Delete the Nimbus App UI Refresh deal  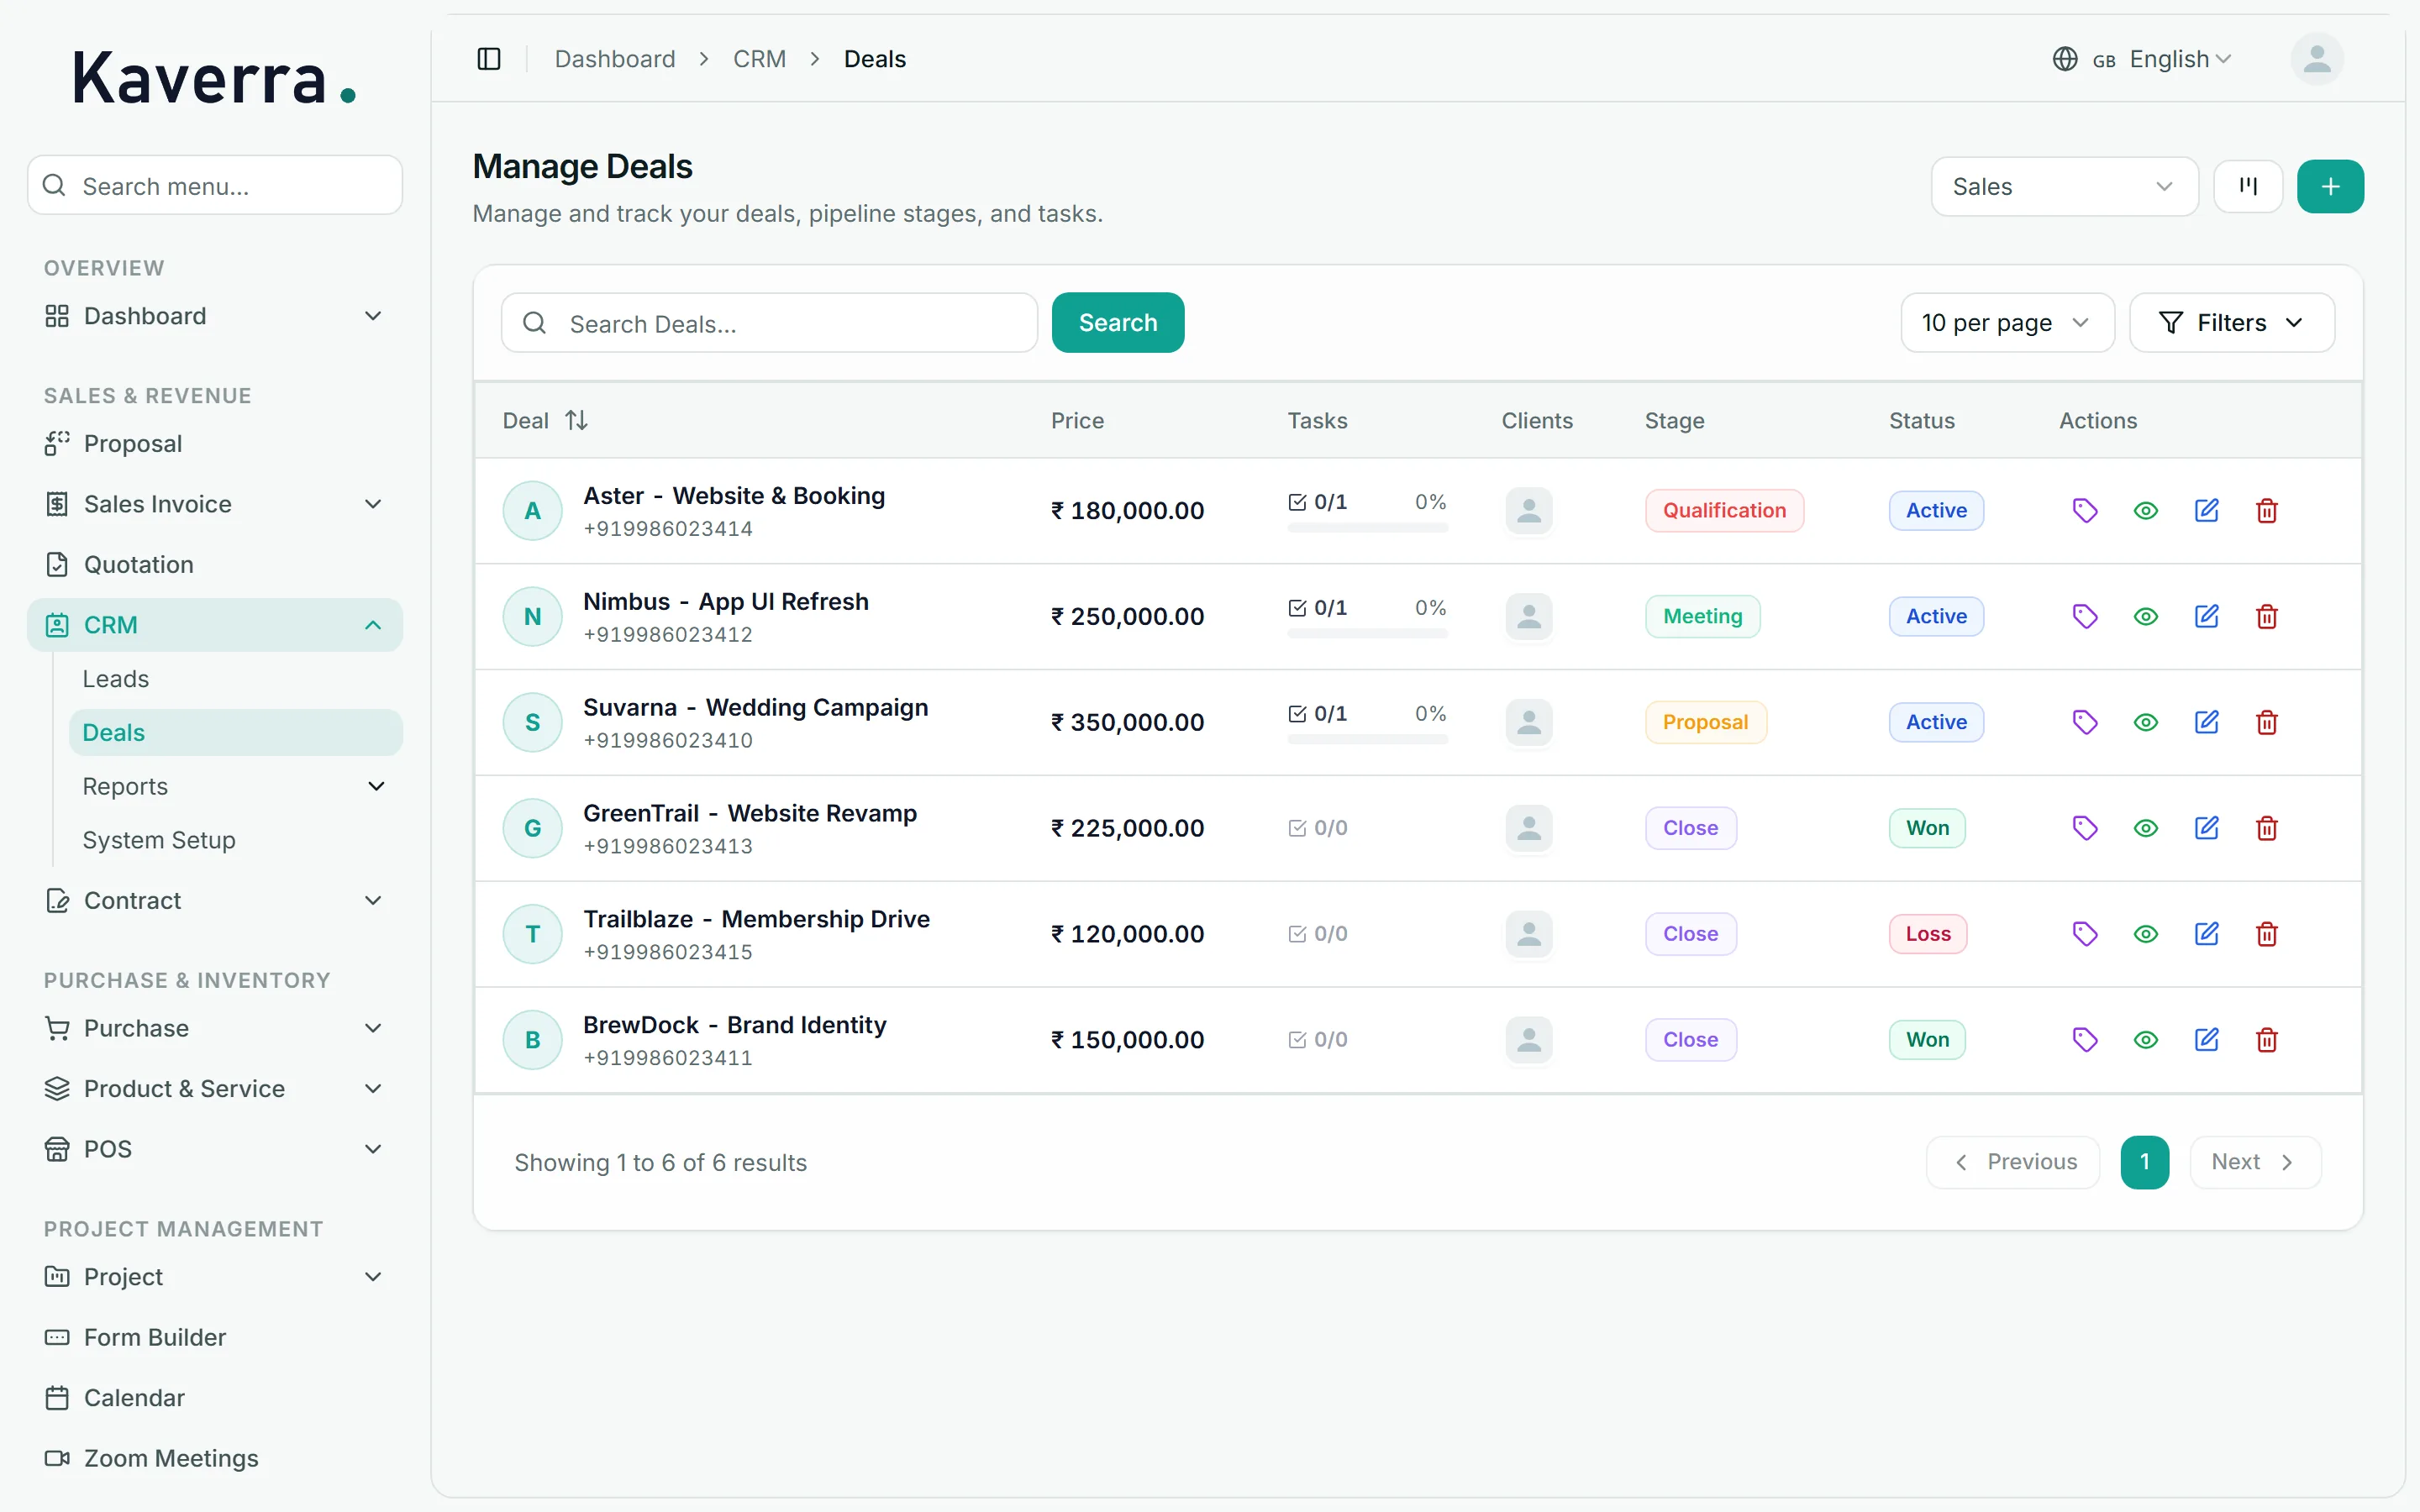point(2267,616)
